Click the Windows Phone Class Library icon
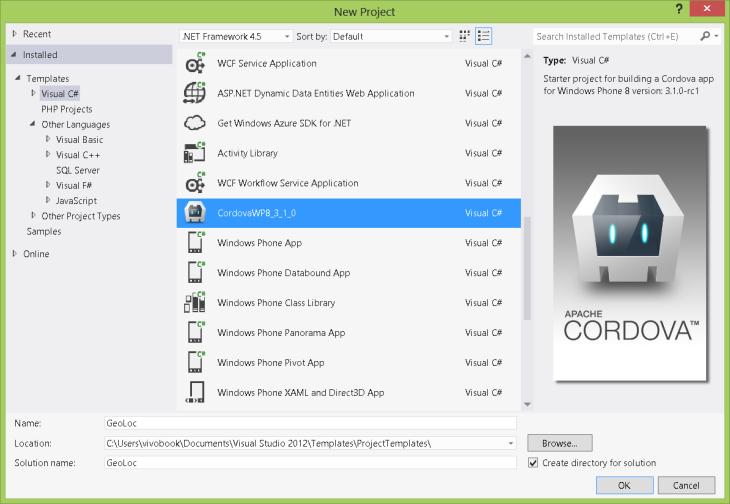The height and width of the screenshot is (504, 730). (x=195, y=302)
